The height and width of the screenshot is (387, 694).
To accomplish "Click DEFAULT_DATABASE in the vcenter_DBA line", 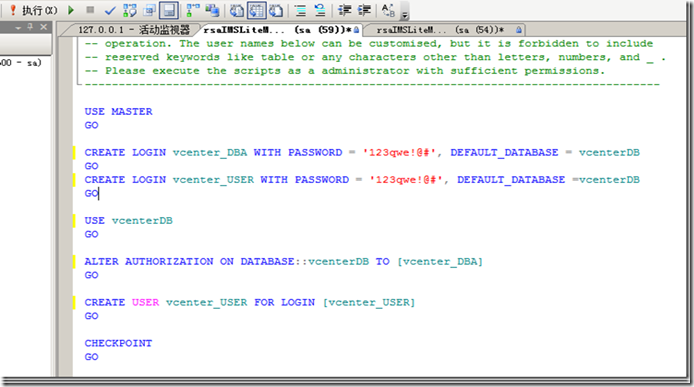I will point(505,152).
